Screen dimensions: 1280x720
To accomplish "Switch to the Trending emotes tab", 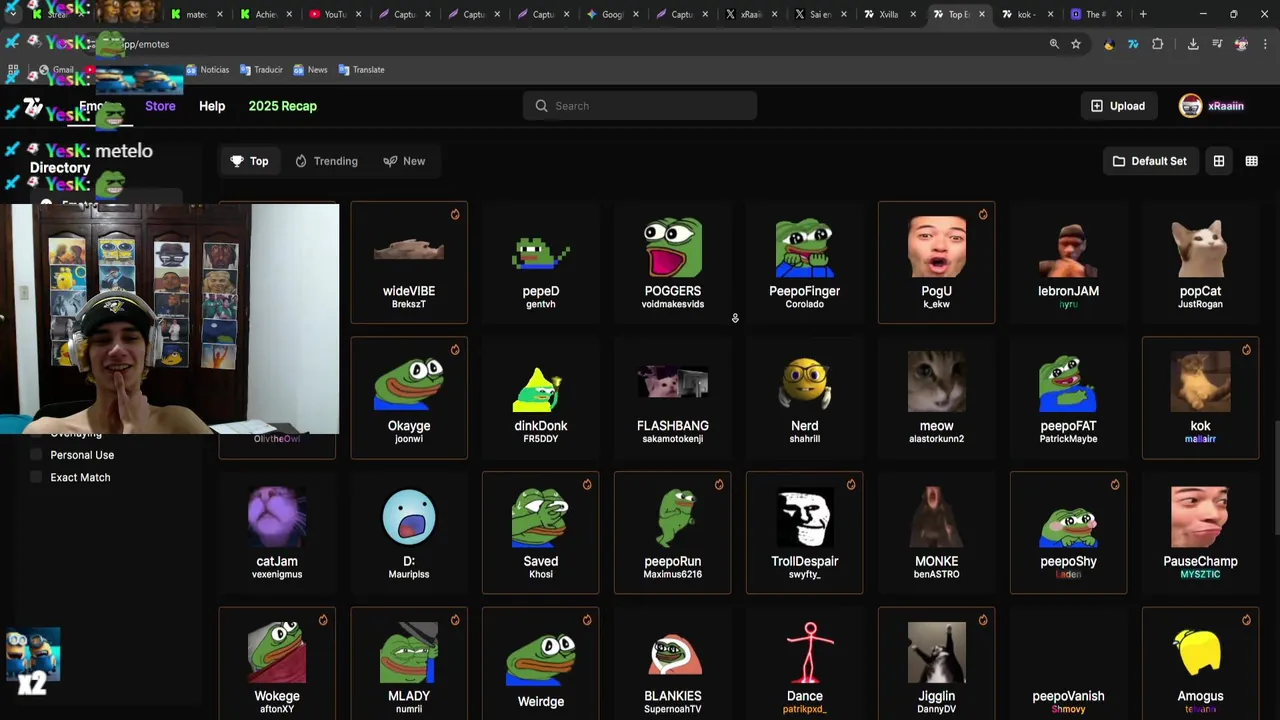I will point(326,161).
